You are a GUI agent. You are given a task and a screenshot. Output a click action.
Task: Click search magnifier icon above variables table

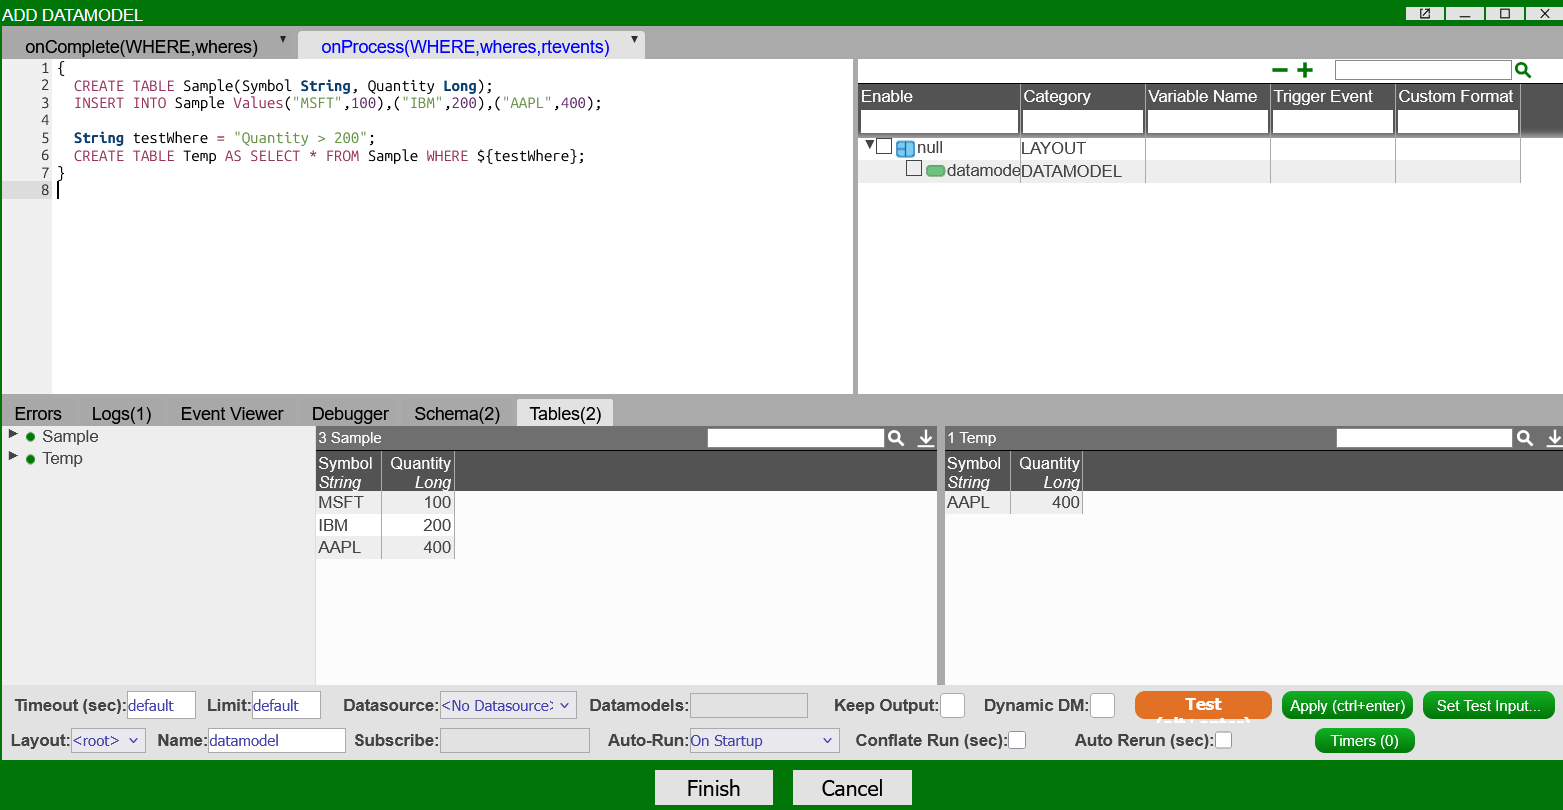click(x=1522, y=70)
